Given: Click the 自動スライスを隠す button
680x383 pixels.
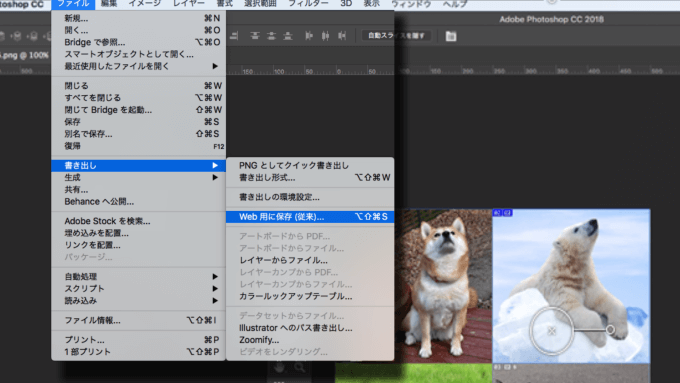Looking at the screenshot, I should pyautogui.click(x=396, y=36).
